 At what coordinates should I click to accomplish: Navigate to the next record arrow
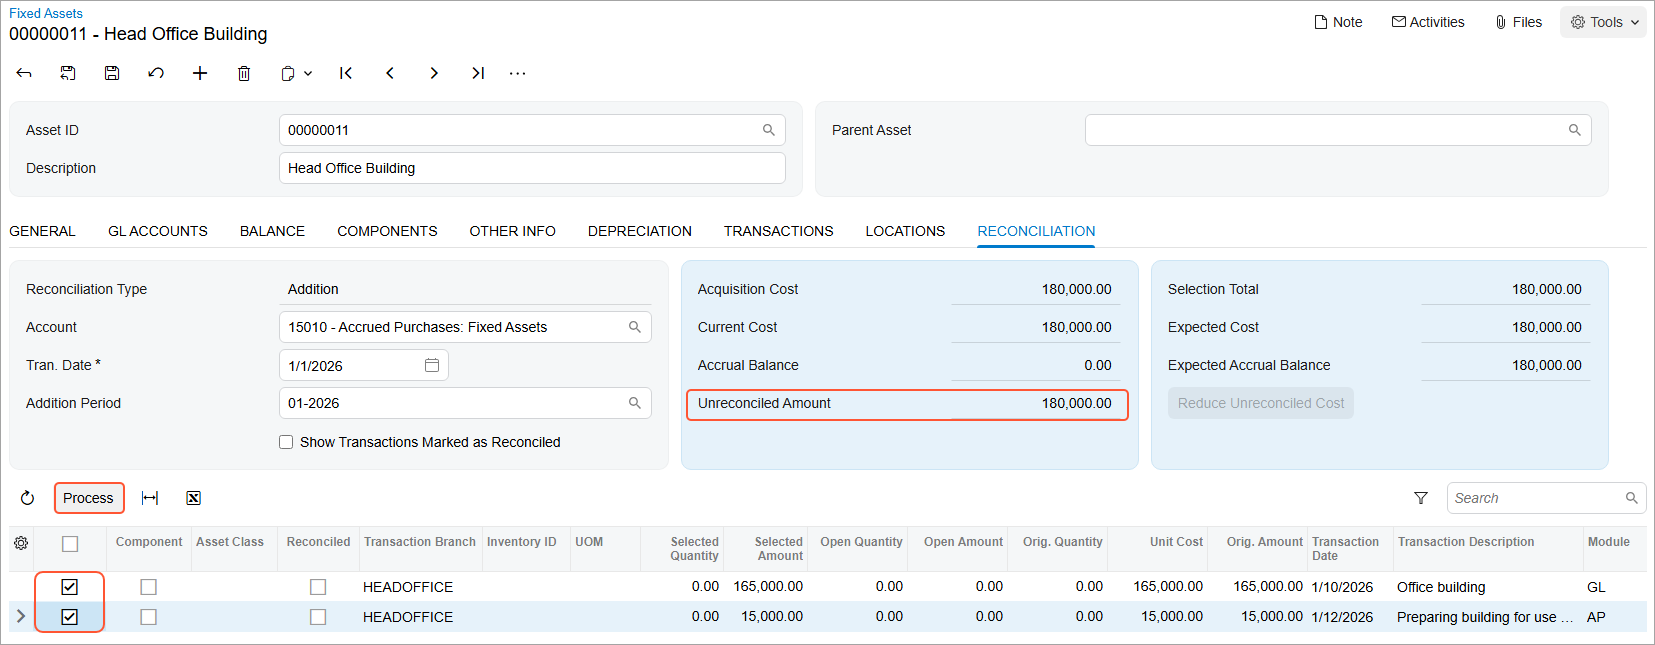434,73
